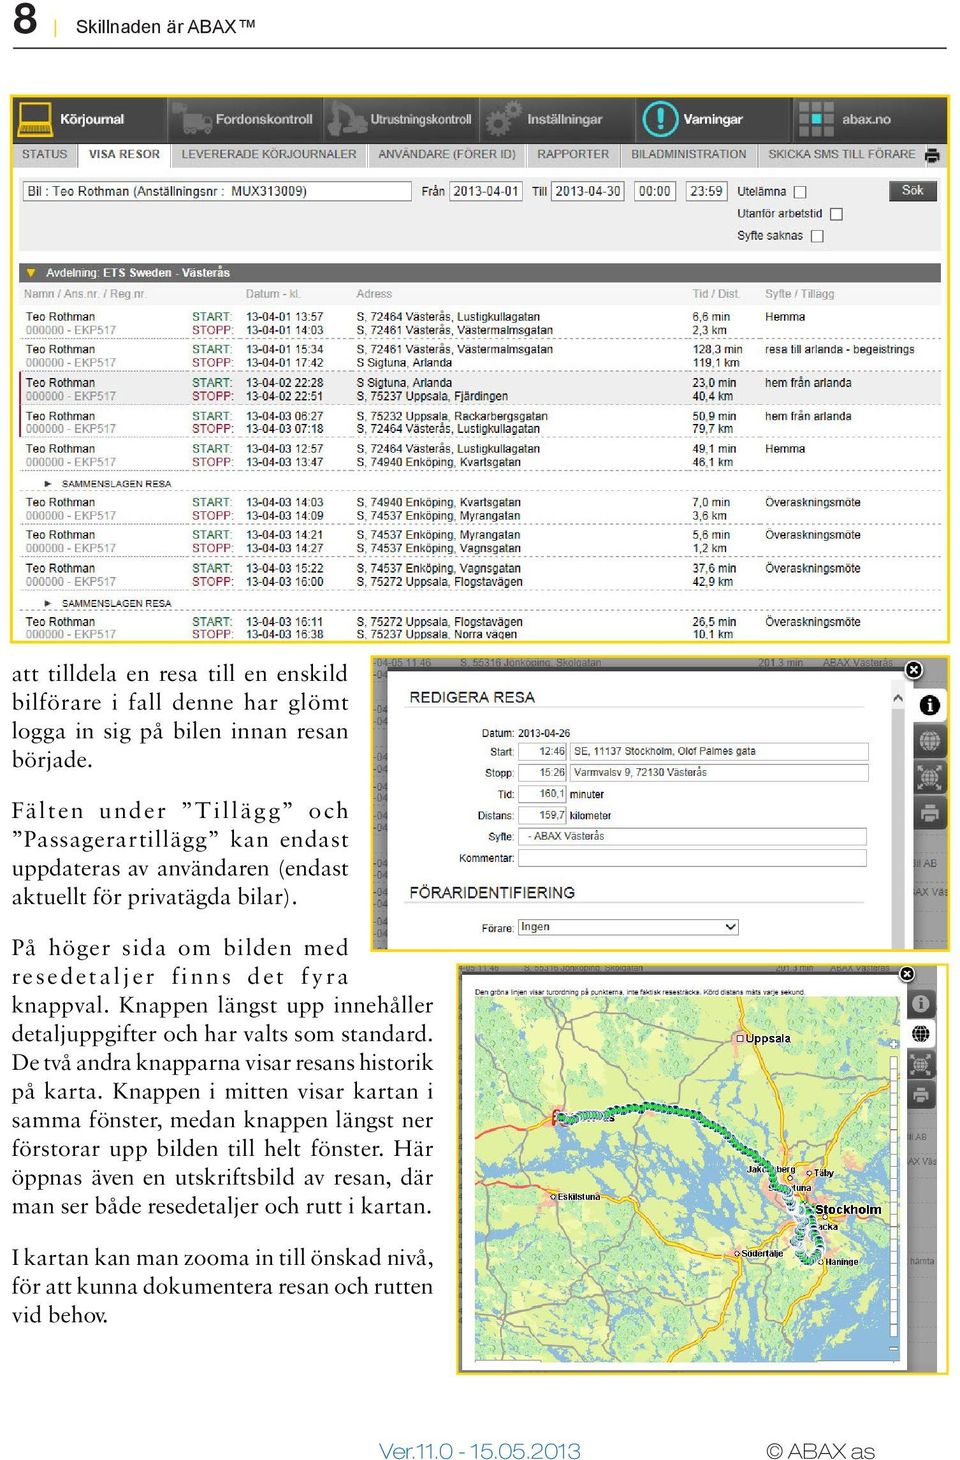Open Utrustningskontroll with the excavator icon

click(401, 120)
